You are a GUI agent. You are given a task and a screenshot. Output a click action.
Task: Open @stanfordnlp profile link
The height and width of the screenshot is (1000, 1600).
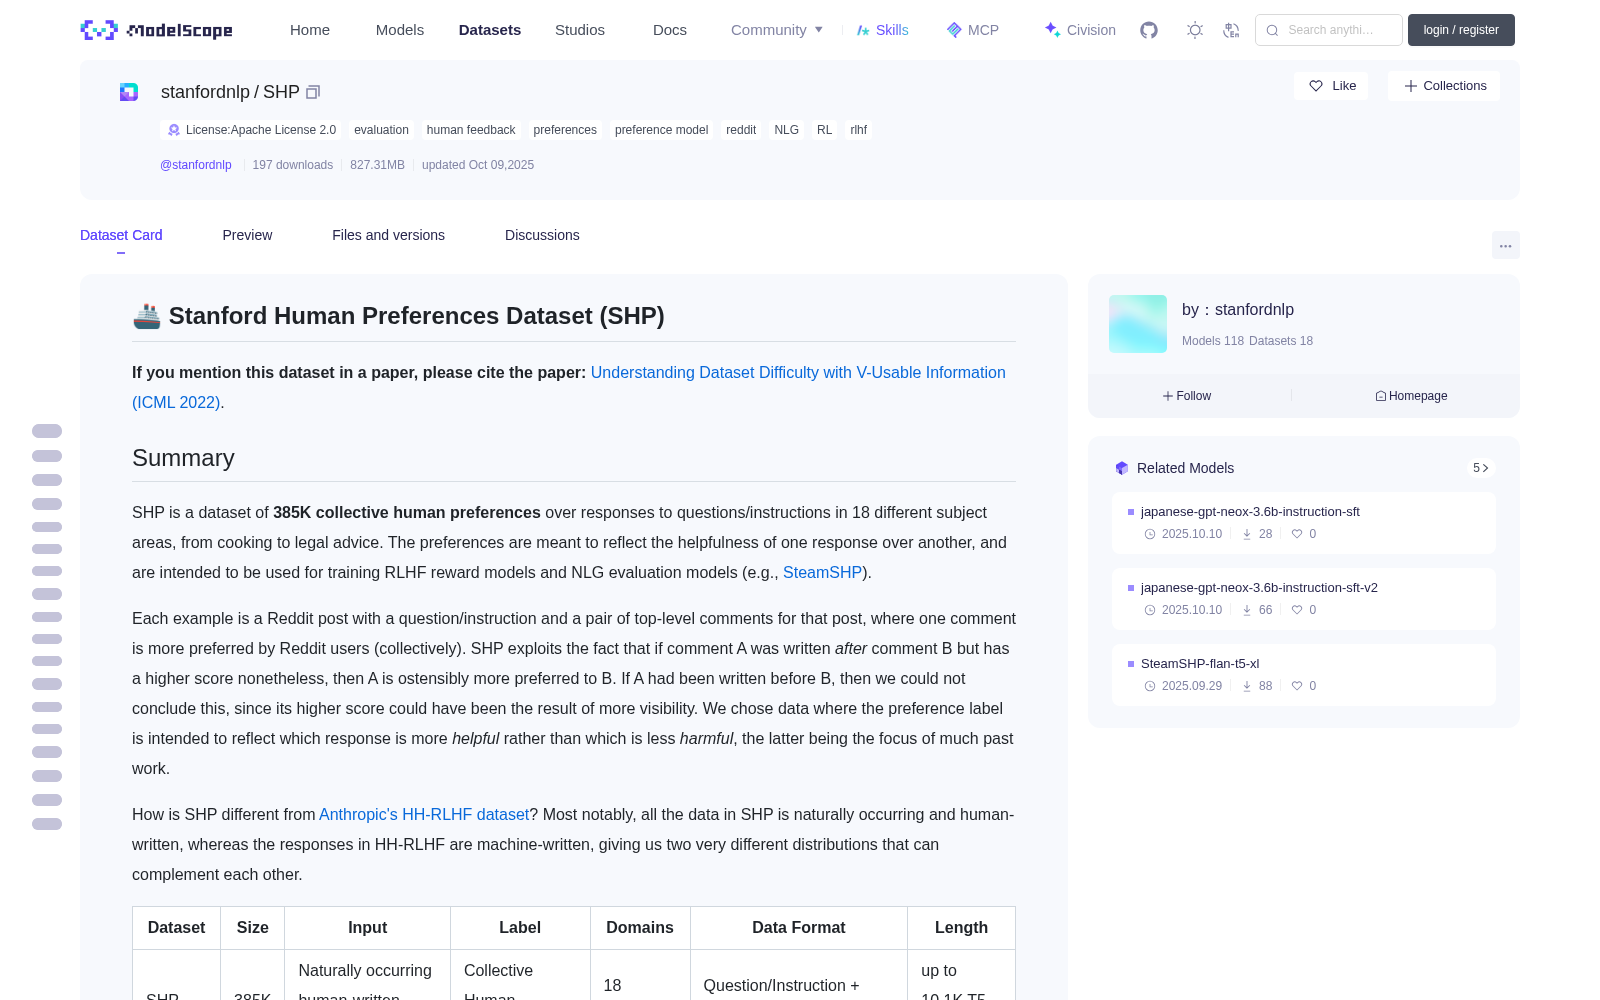196,165
